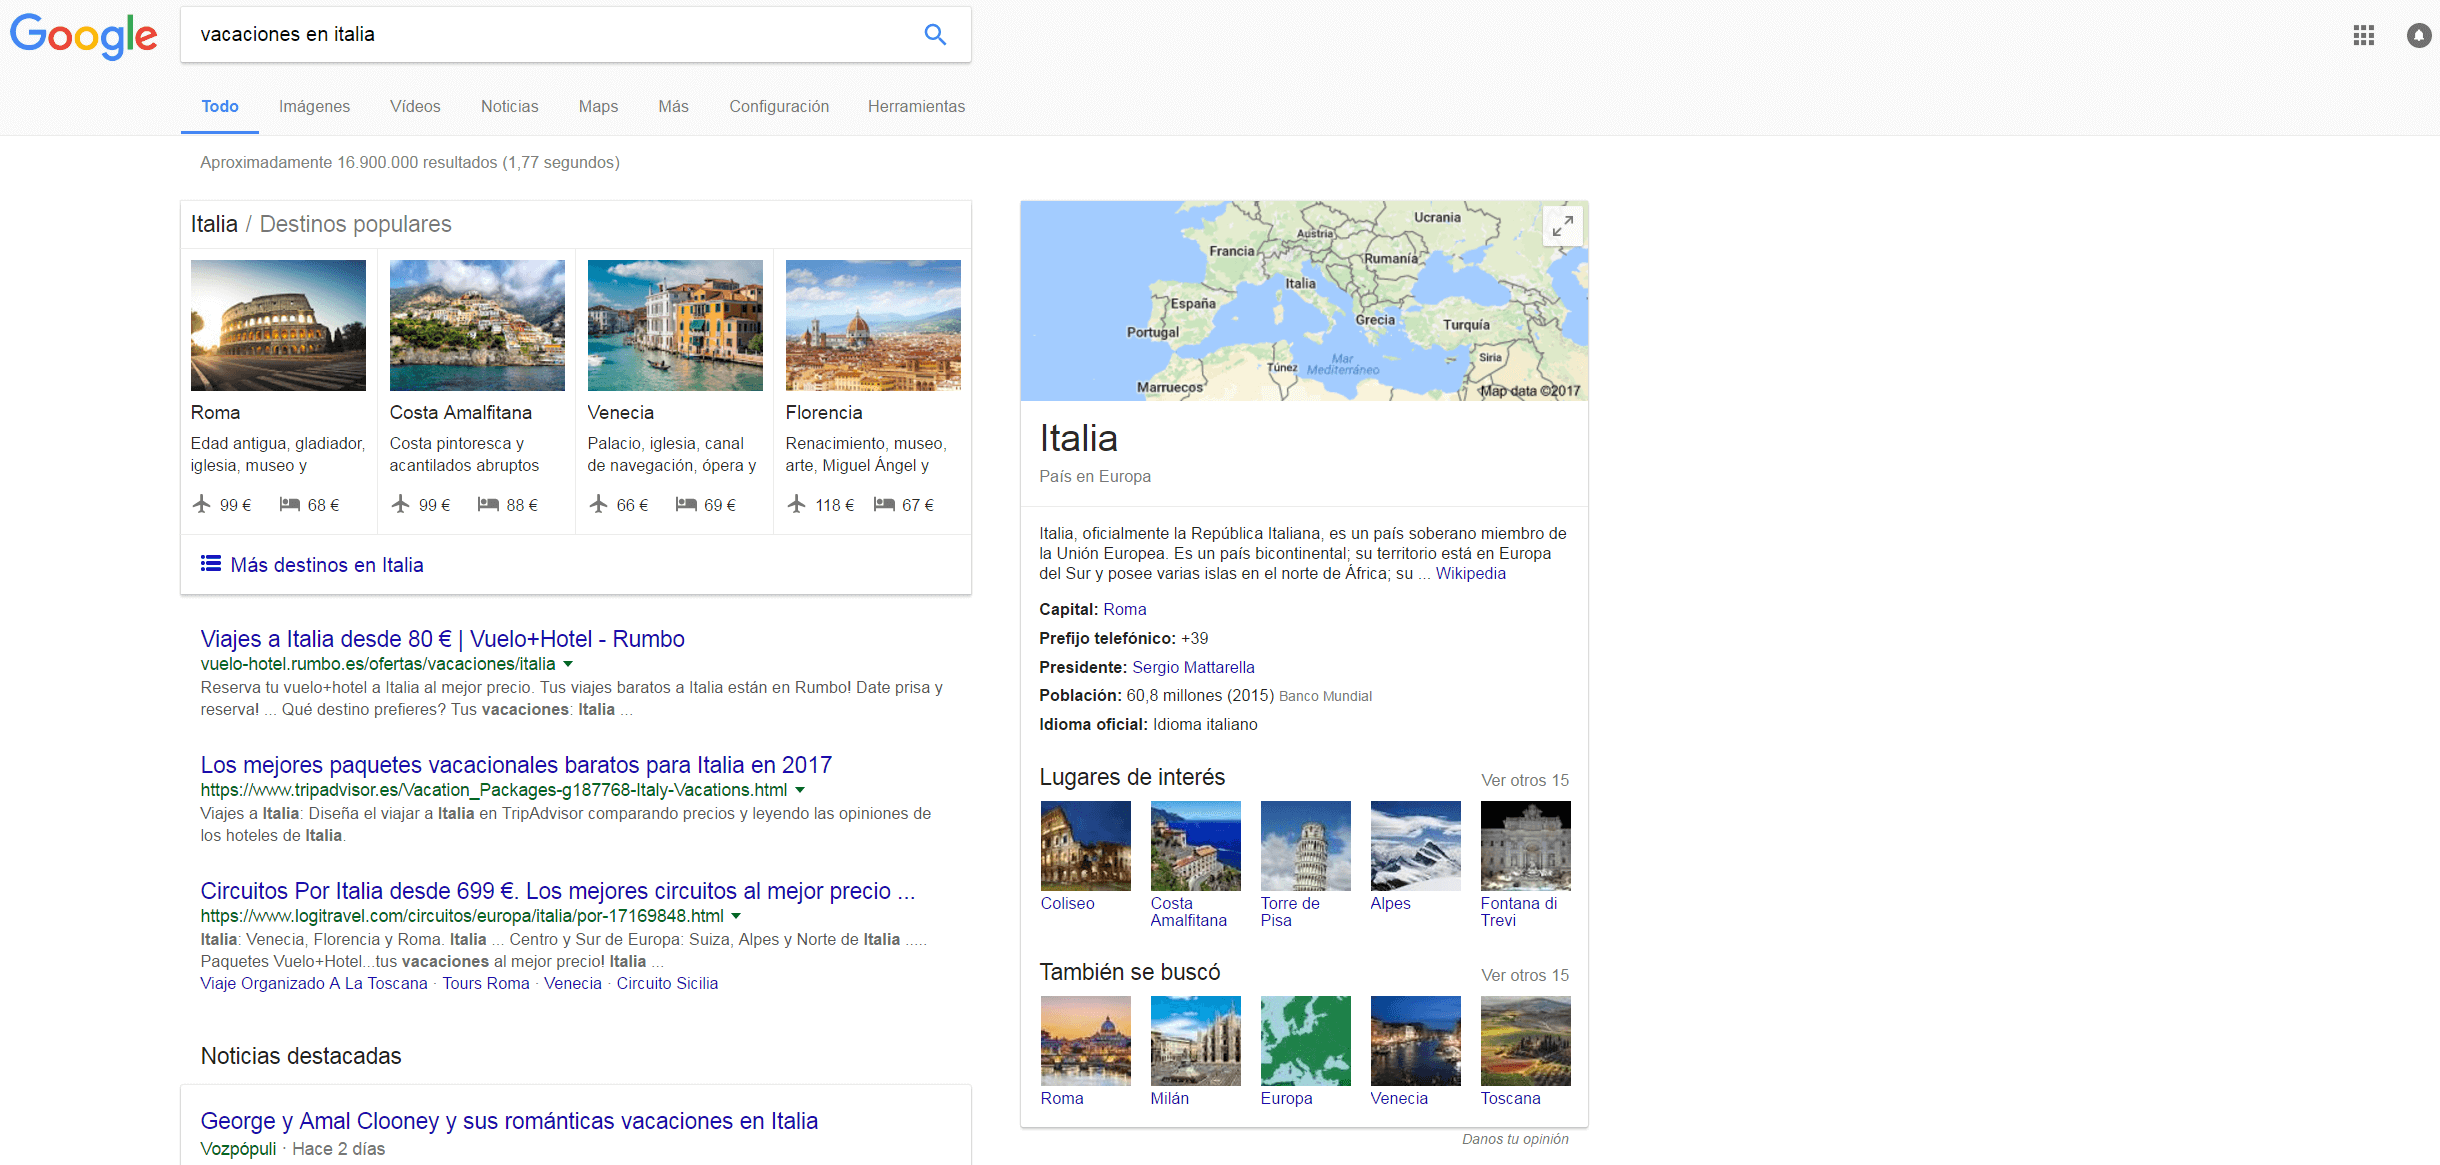Open Roma thumbnail in También se buscó
Image resolution: width=2440 pixels, height=1165 pixels.
click(x=1085, y=1040)
